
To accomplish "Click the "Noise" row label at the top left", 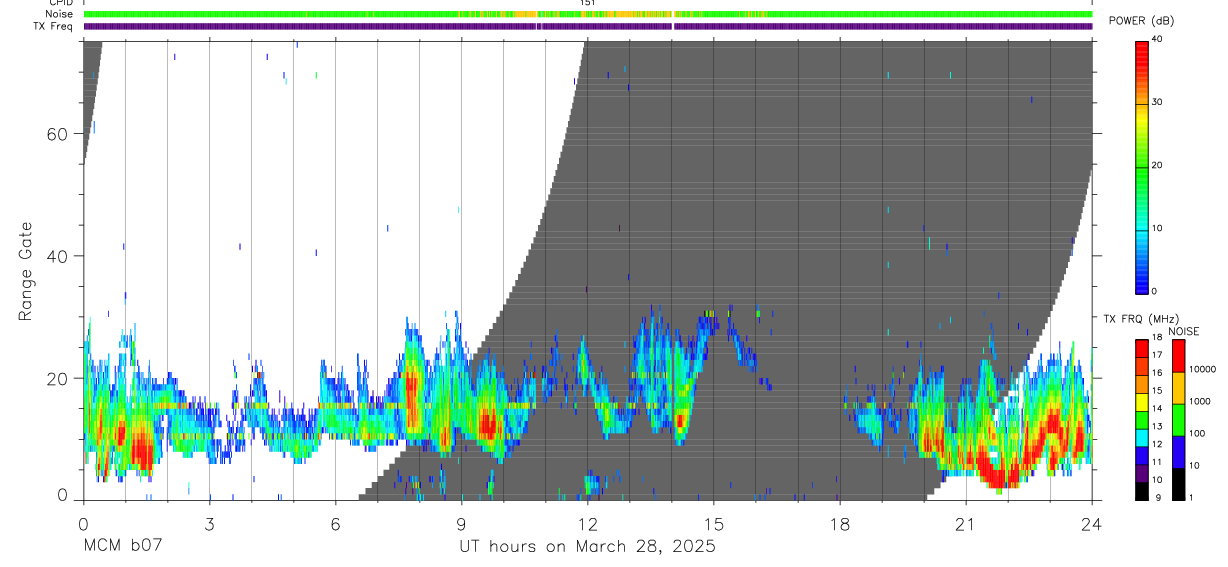I will point(60,14).
